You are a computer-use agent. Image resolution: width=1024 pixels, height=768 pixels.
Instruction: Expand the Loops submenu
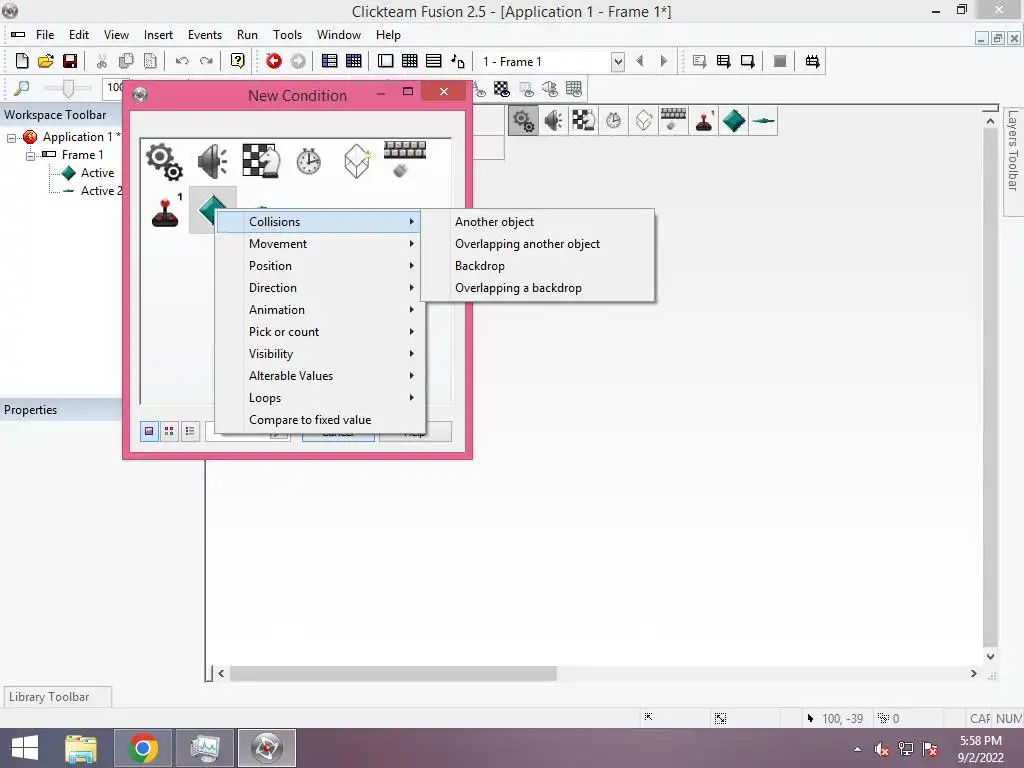pyautogui.click(x=320, y=398)
